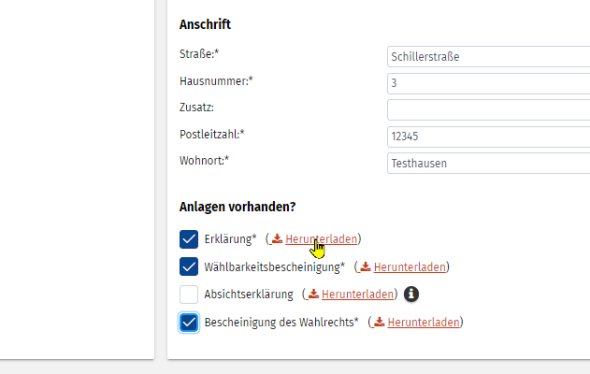
Task: Focus the Straße field containing Schillerstraße
Action: pyautogui.click(x=488, y=56)
